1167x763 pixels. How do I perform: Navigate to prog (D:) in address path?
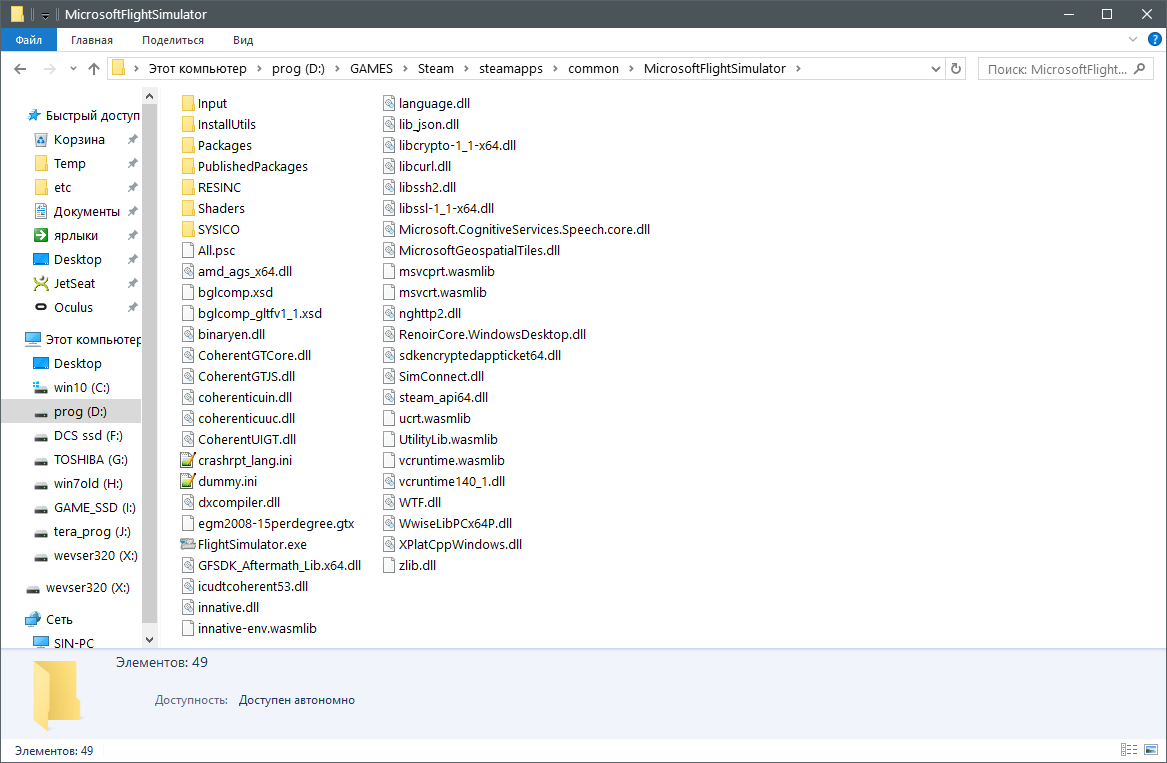coord(298,68)
